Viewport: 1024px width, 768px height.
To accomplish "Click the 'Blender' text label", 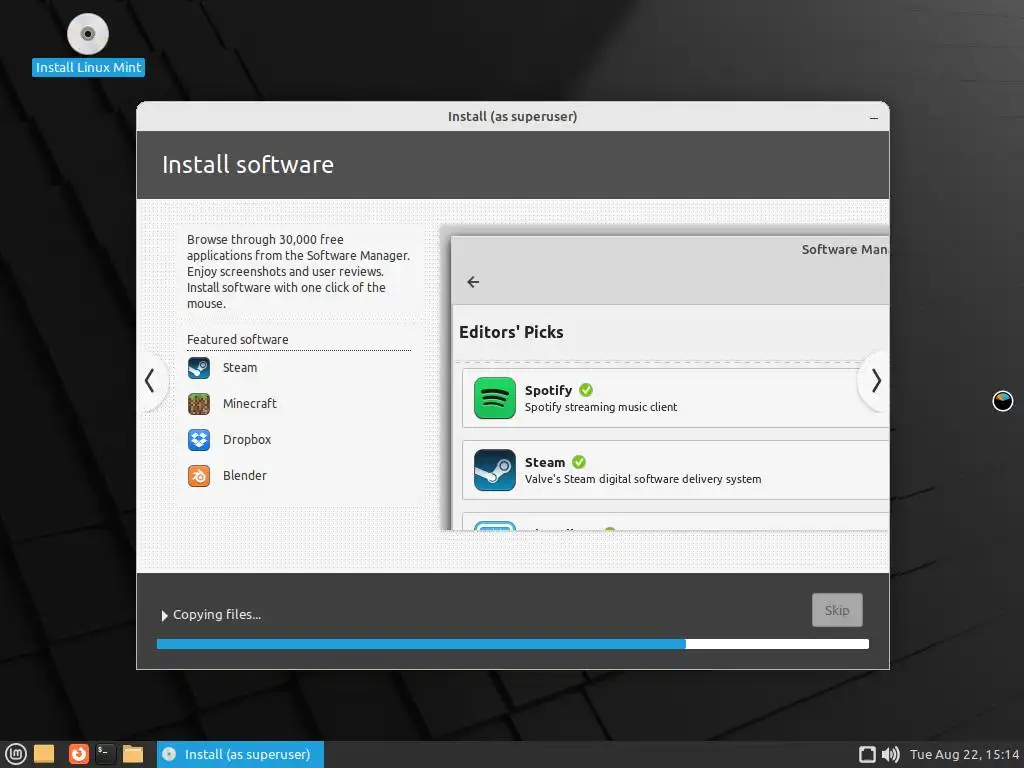I will (x=244, y=475).
